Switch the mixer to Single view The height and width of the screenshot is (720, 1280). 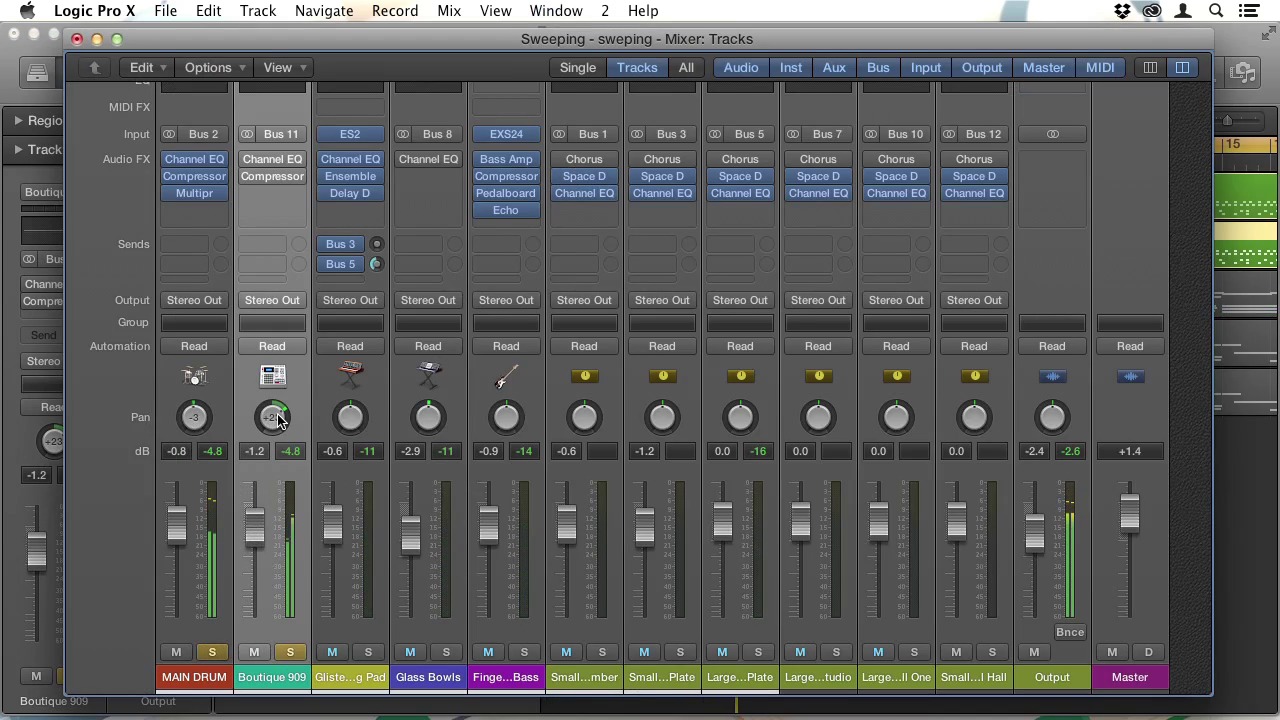pyautogui.click(x=578, y=68)
